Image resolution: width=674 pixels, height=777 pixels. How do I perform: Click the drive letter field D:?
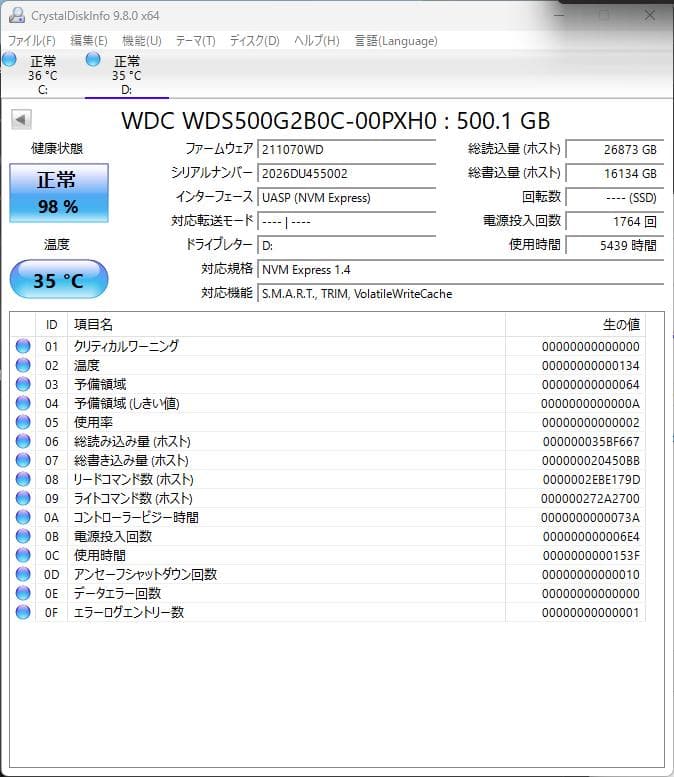pos(346,245)
